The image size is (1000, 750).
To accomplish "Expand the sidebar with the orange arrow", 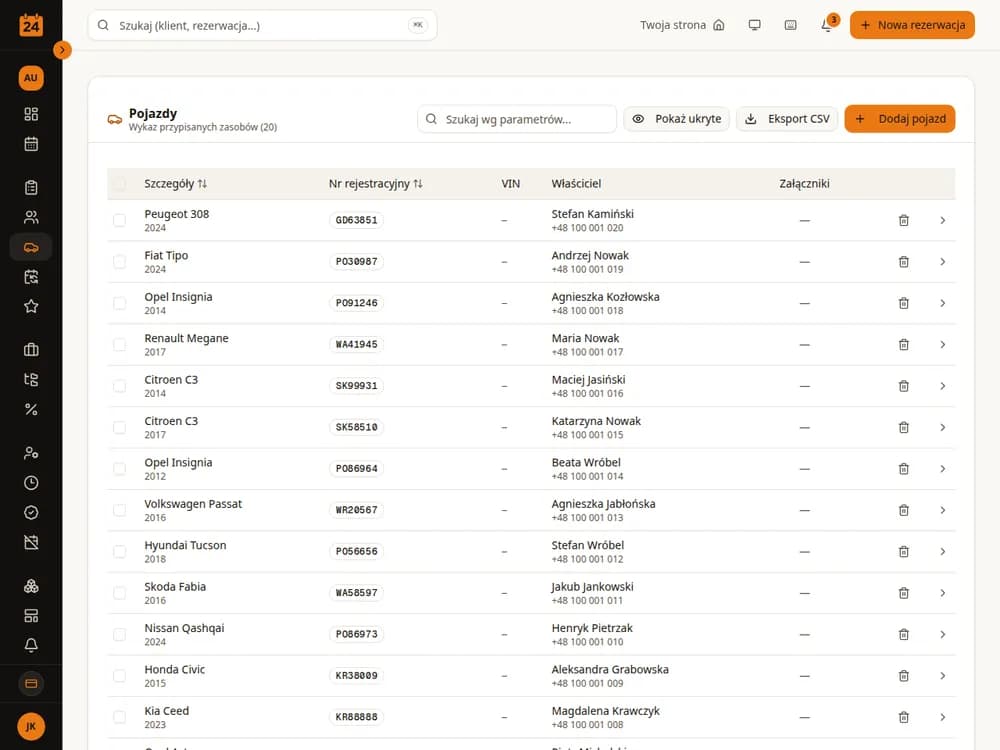I will [62, 50].
